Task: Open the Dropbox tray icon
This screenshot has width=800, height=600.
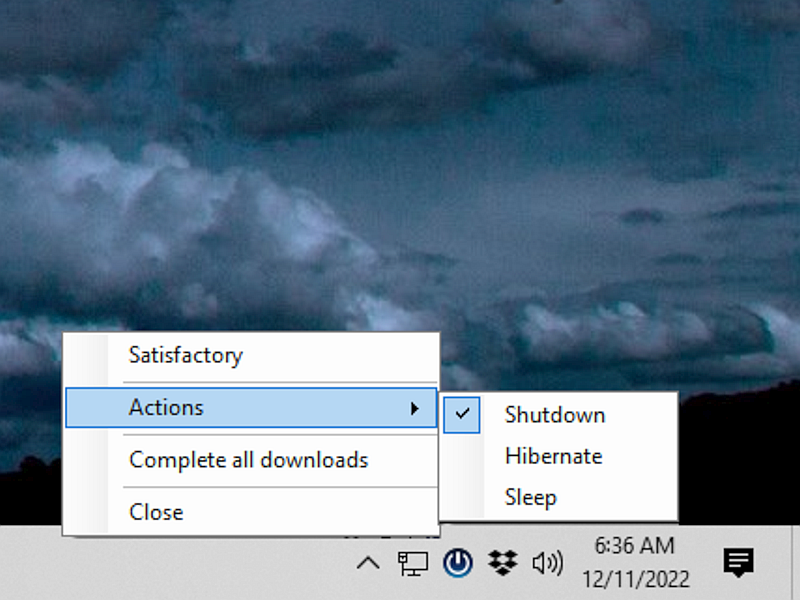Action: (503, 563)
